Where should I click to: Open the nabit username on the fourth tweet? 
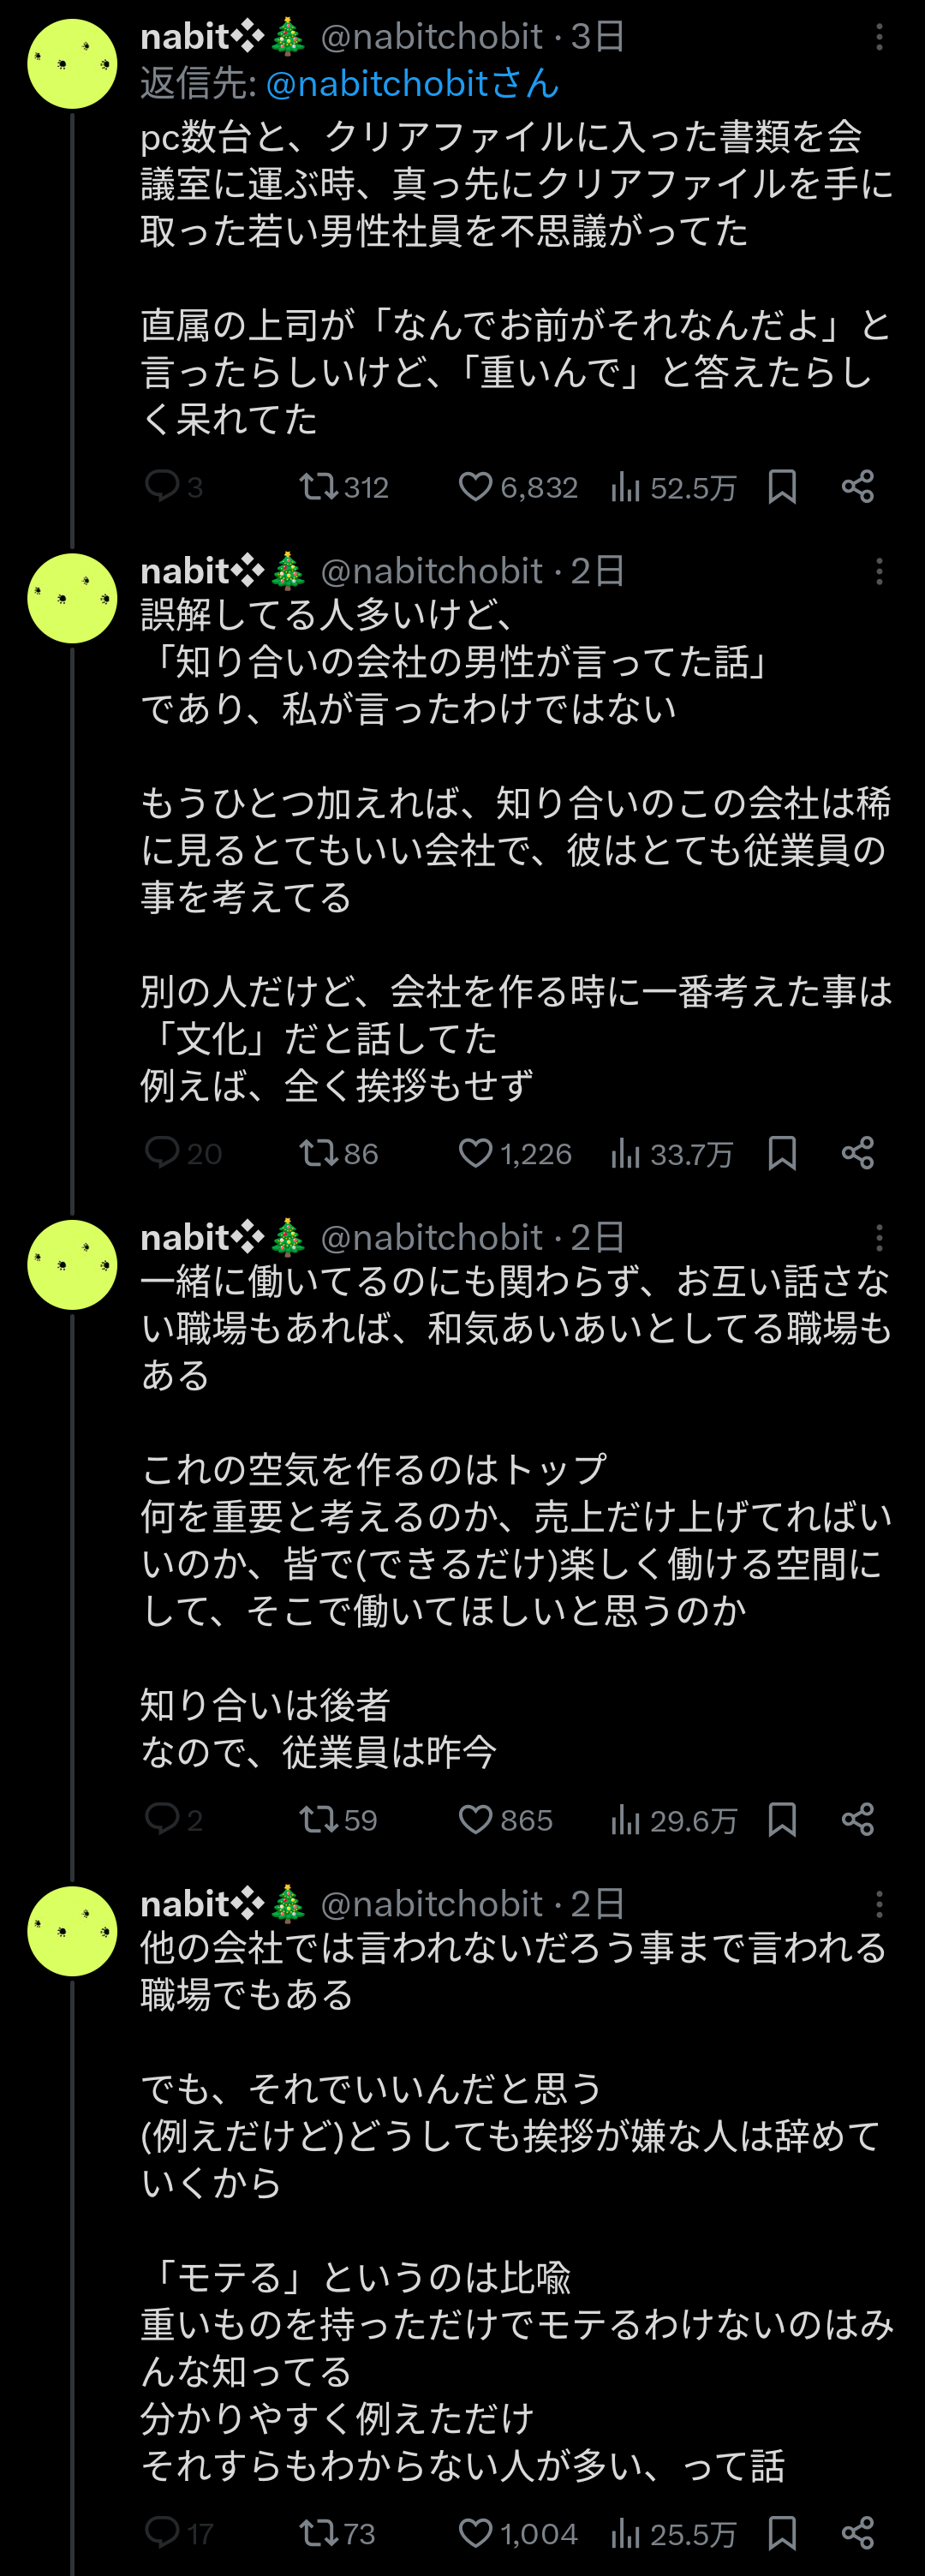click(187, 1903)
